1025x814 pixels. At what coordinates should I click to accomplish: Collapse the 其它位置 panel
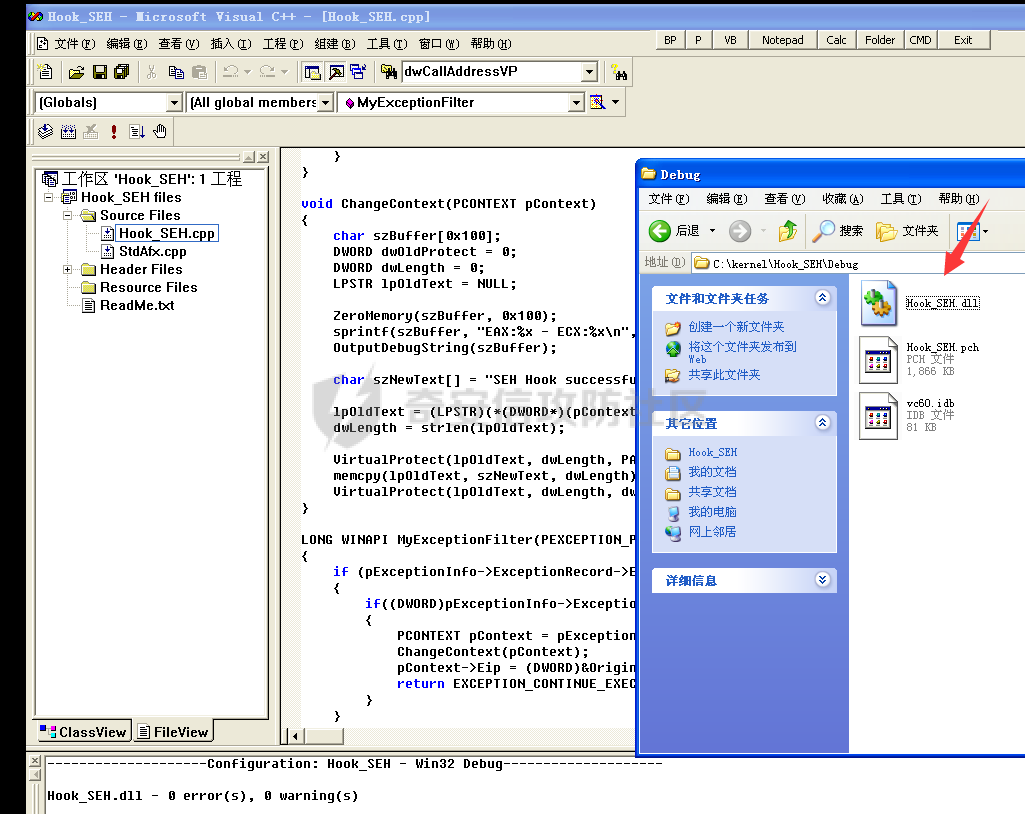tap(822, 423)
